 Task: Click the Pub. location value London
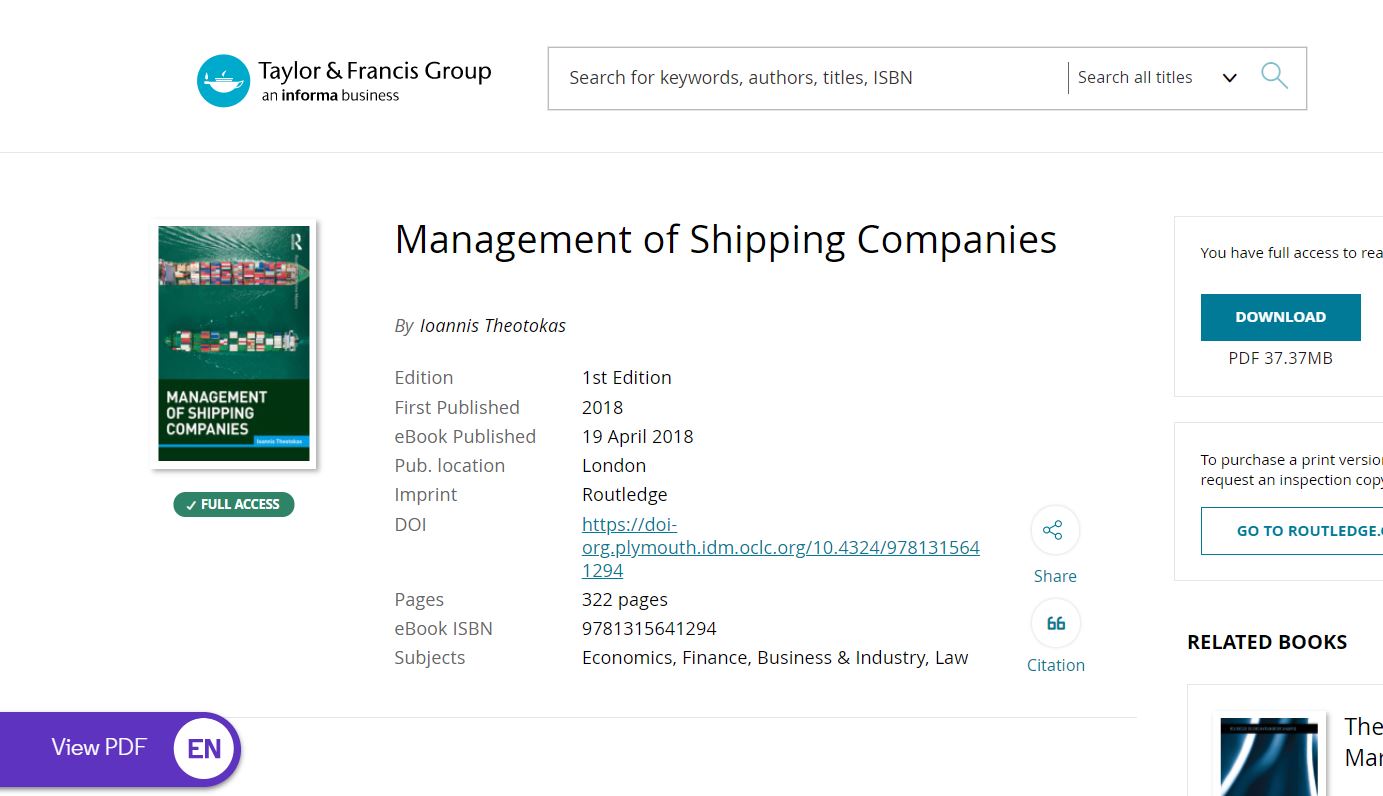click(614, 466)
